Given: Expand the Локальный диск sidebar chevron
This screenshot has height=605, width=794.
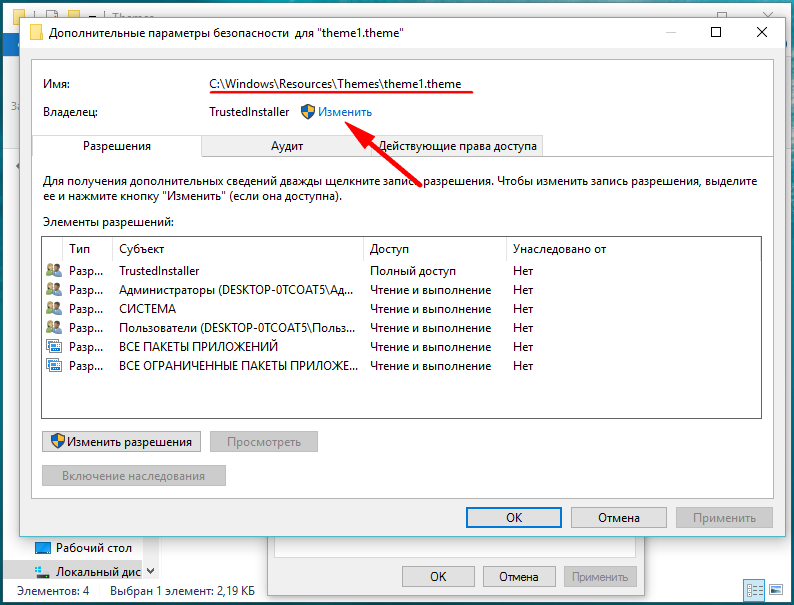Looking at the screenshot, I should pos(150,571).
